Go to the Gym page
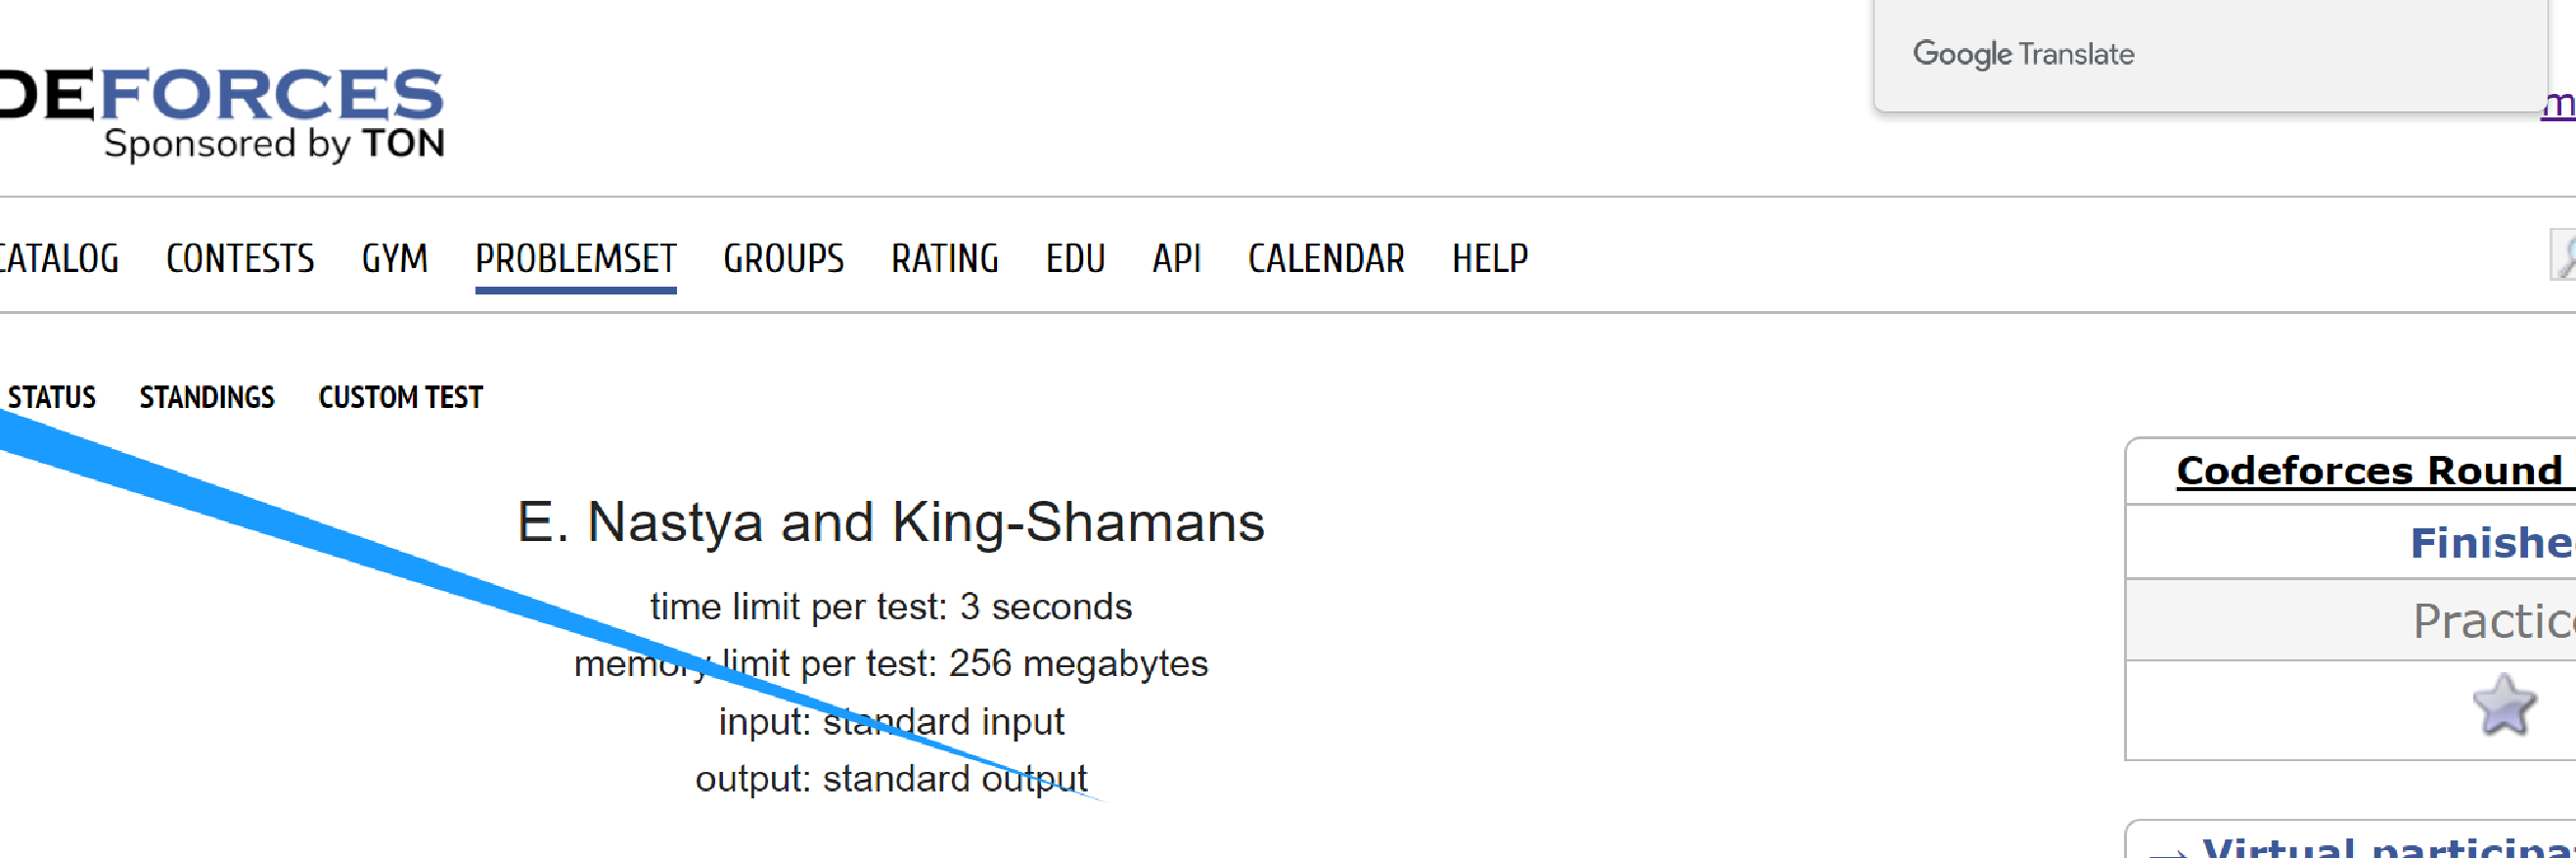 tap(394, 258)
